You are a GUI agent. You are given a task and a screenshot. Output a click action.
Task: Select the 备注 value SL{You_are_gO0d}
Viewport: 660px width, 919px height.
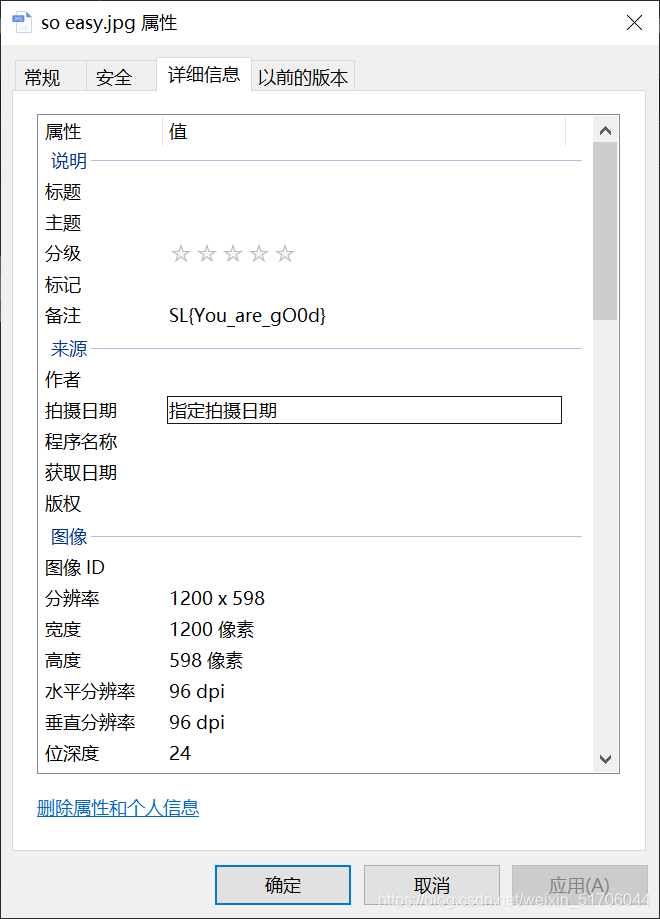(247, 316)
